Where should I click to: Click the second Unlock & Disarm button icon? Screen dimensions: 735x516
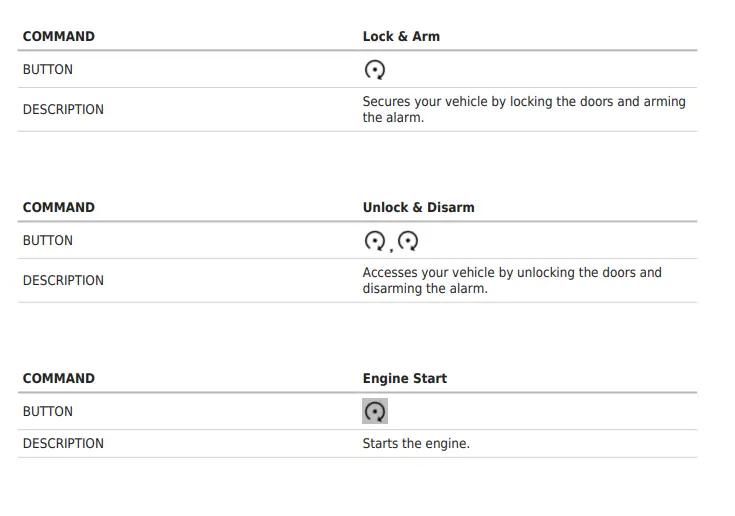[407, 241]
